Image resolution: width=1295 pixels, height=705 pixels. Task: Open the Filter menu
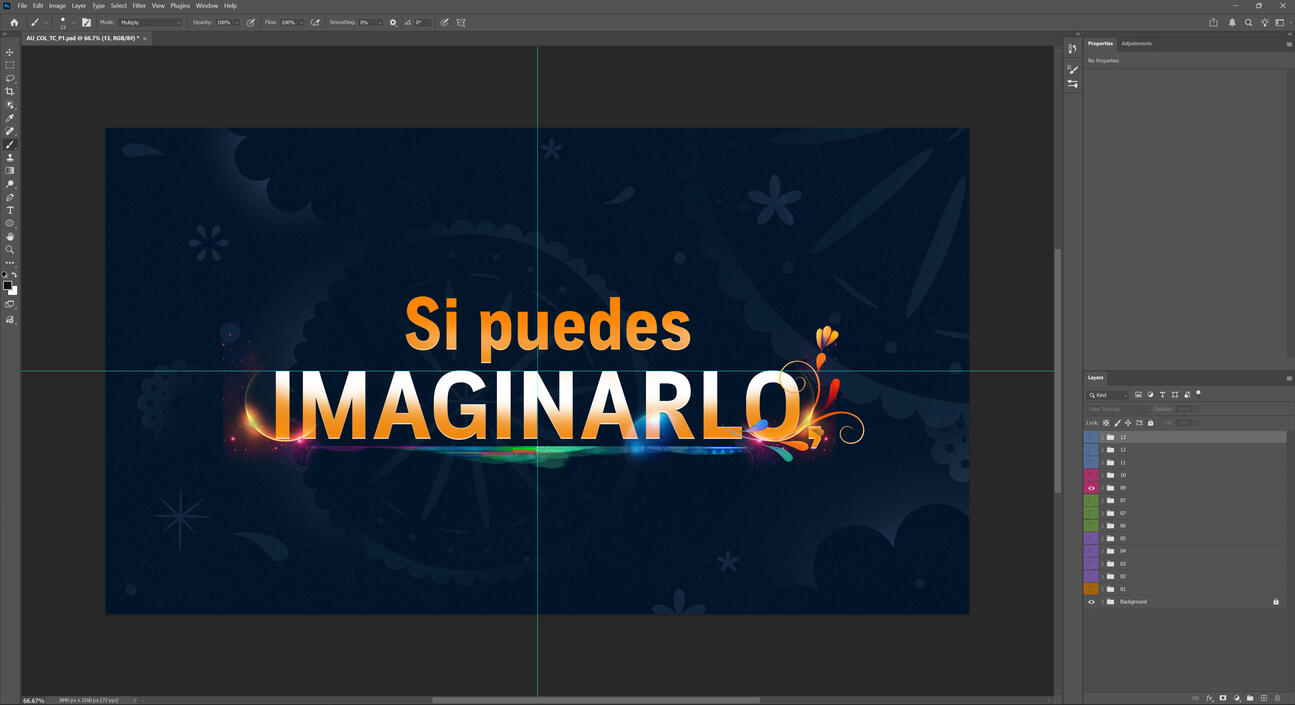coord(139,6)
